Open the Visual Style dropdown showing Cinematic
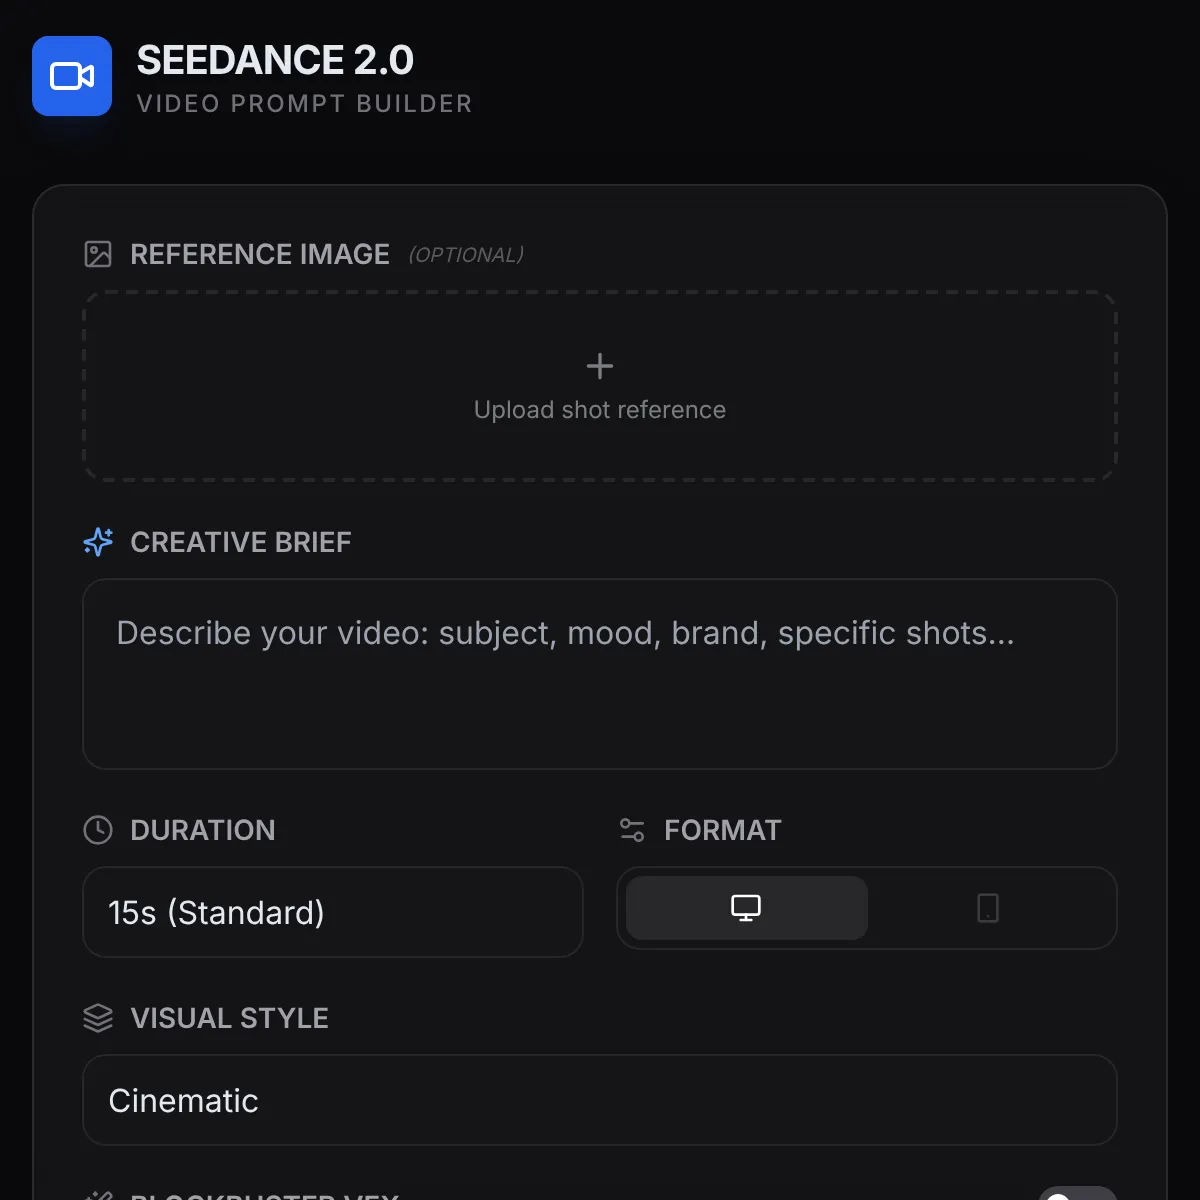The height and width of the screenshot is (1200, 1200). point(600,1100)
